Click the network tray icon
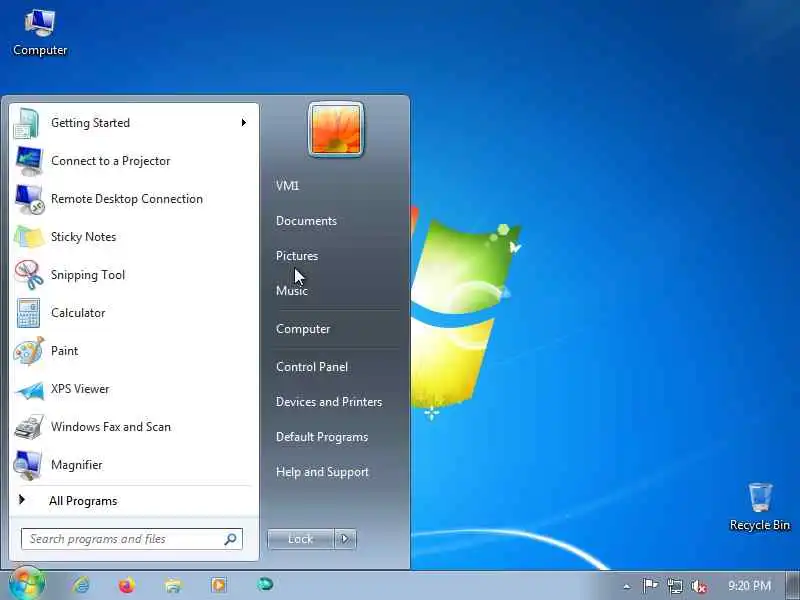800x600 pixels. click(675, 586)
